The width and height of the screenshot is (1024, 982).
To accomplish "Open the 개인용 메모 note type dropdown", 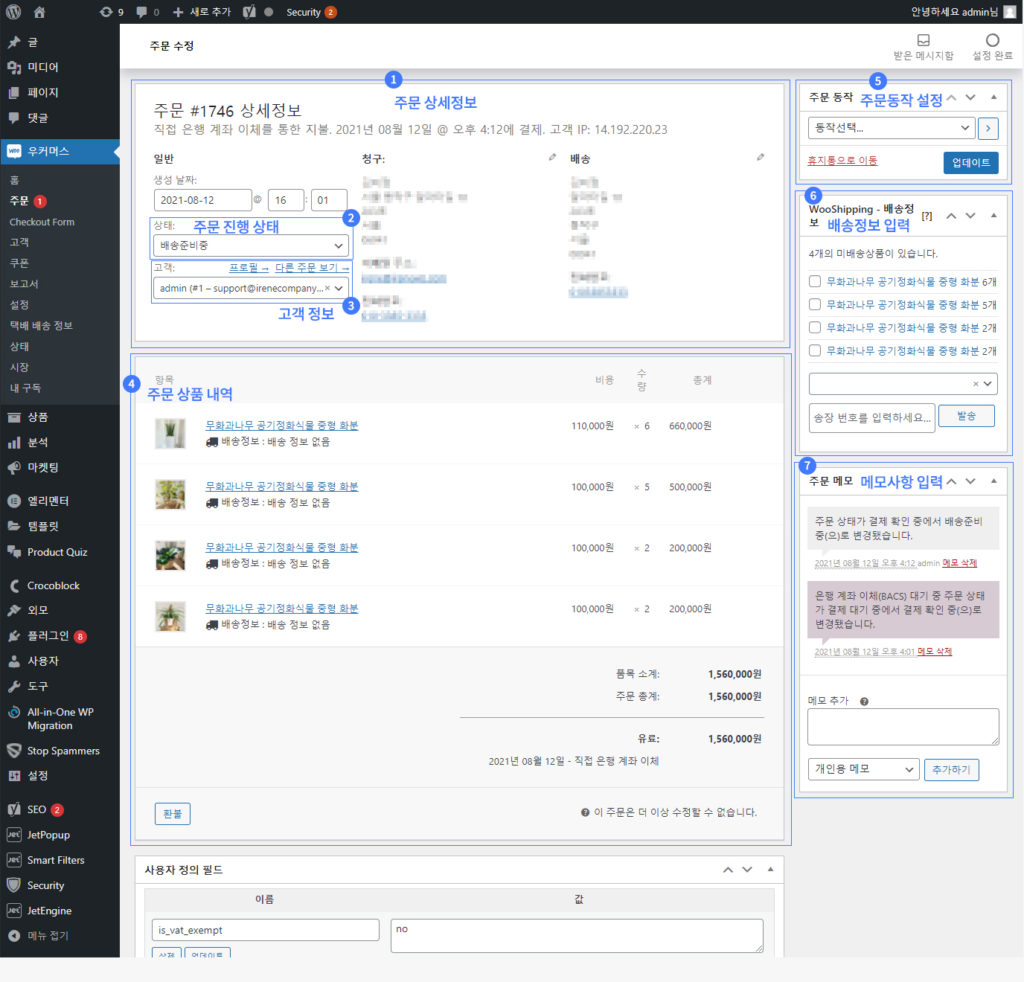I will tap(863, 769).
